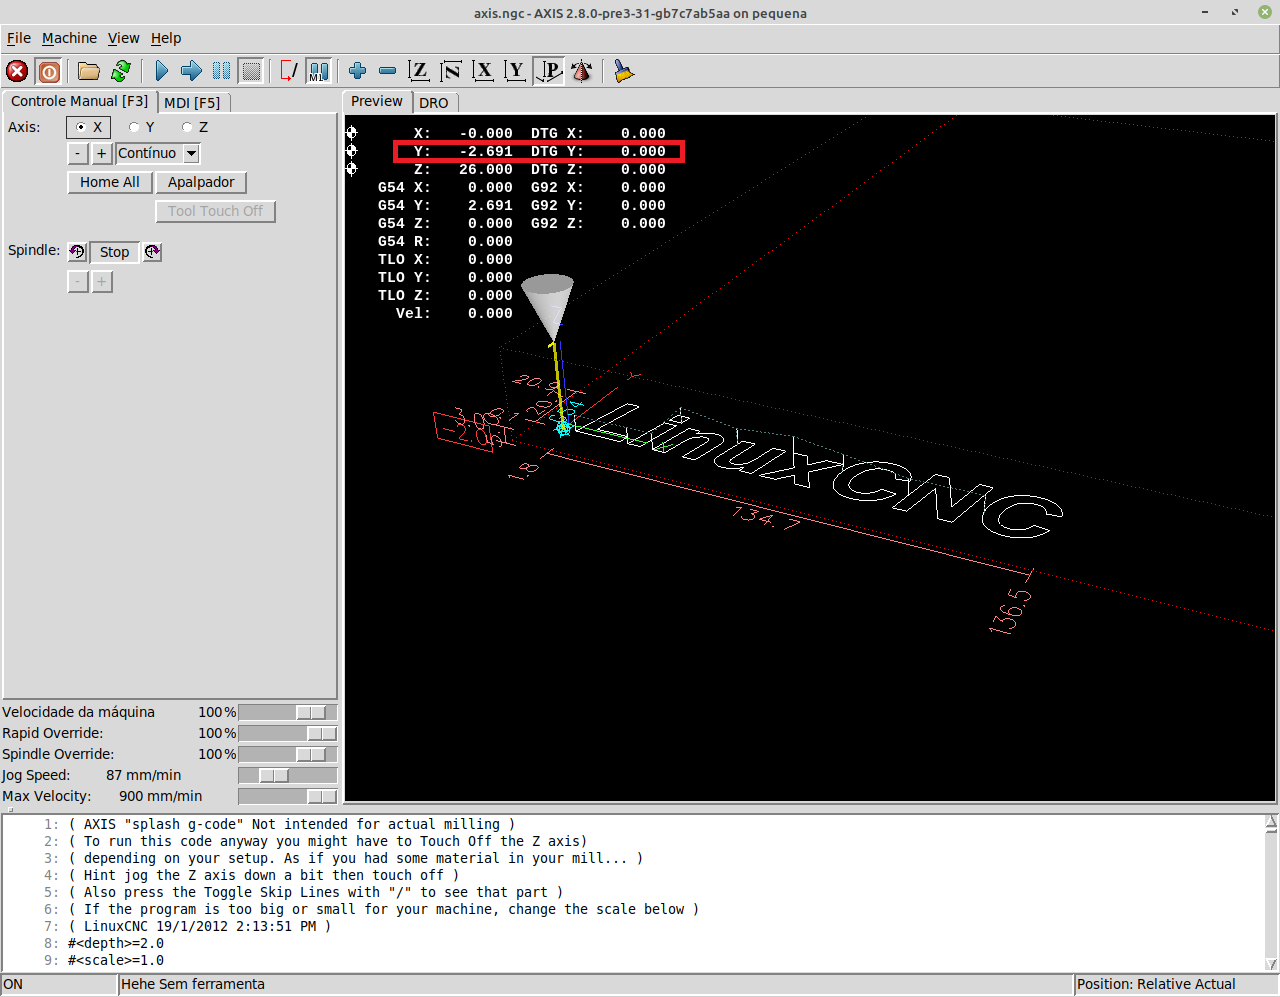Select Z axis radio button
The height and width of the screenshot is (997, 1280).
(187, 128)
